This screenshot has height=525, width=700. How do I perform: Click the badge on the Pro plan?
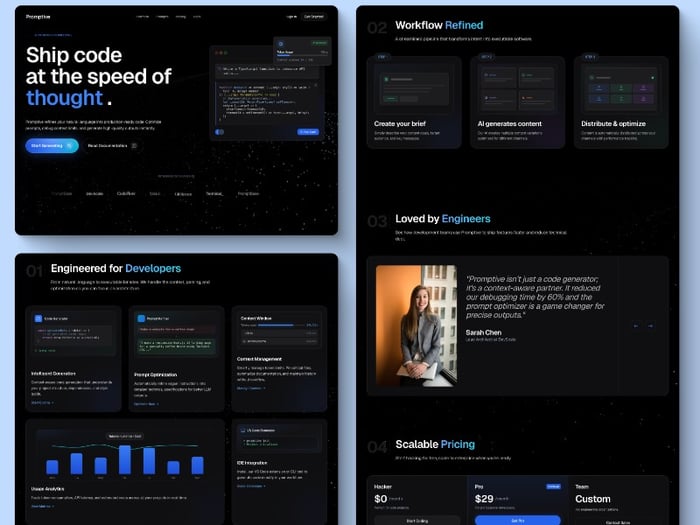554,487
